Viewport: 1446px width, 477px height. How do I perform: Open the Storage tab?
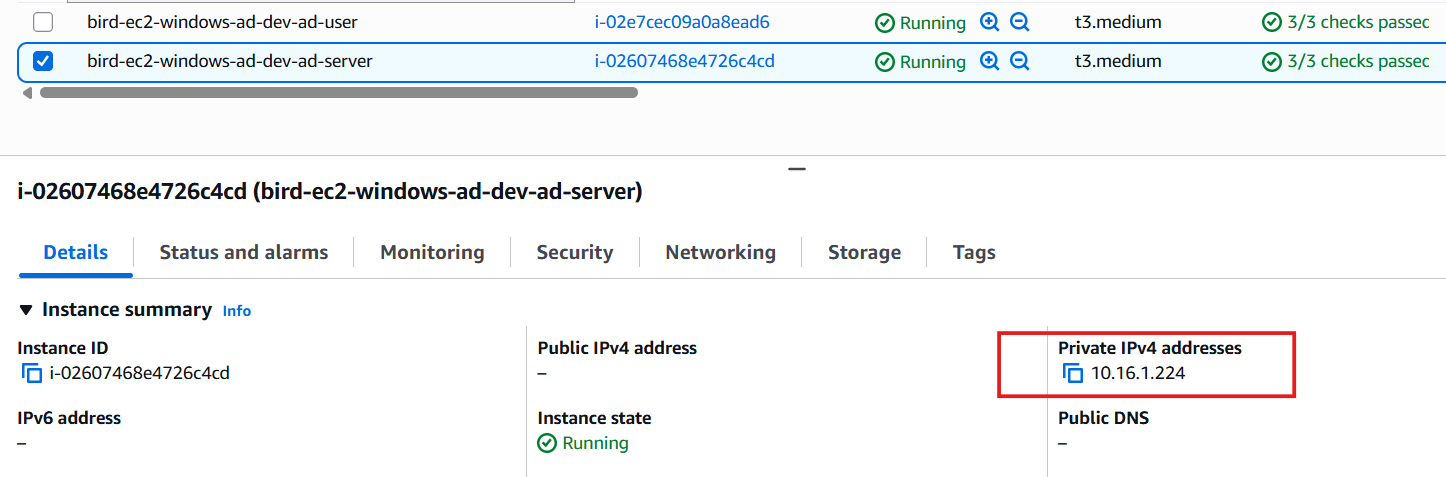[x=864, y=252]
